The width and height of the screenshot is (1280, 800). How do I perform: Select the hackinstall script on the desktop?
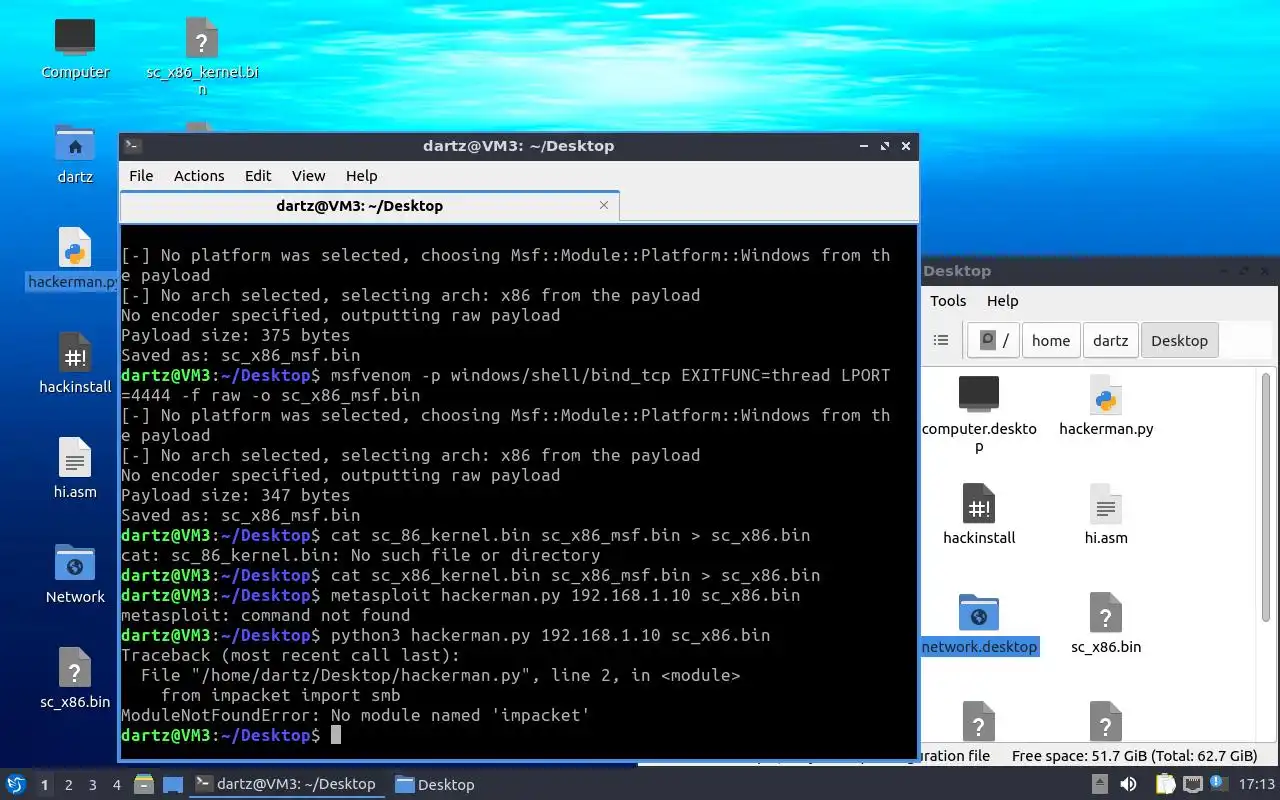[75, 364]
